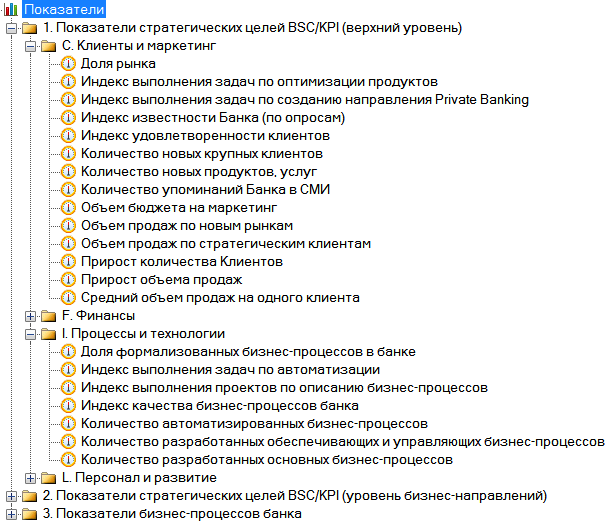This screenshot has width=609, height=522.
Task: Expand the F. Финансы folder node
Action: tap(30, 316)
